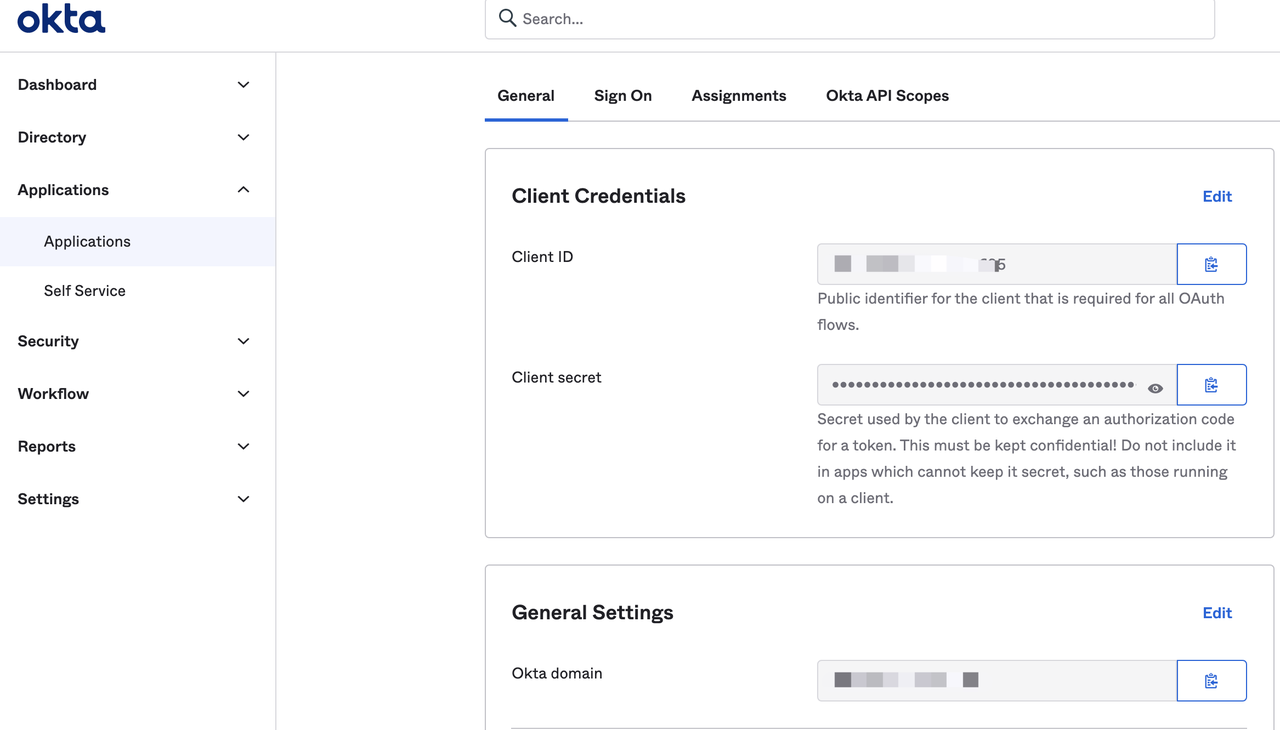Screen dimensions: 1280x730
Task: Edit the General Settings section
Action: [1216, 613]
